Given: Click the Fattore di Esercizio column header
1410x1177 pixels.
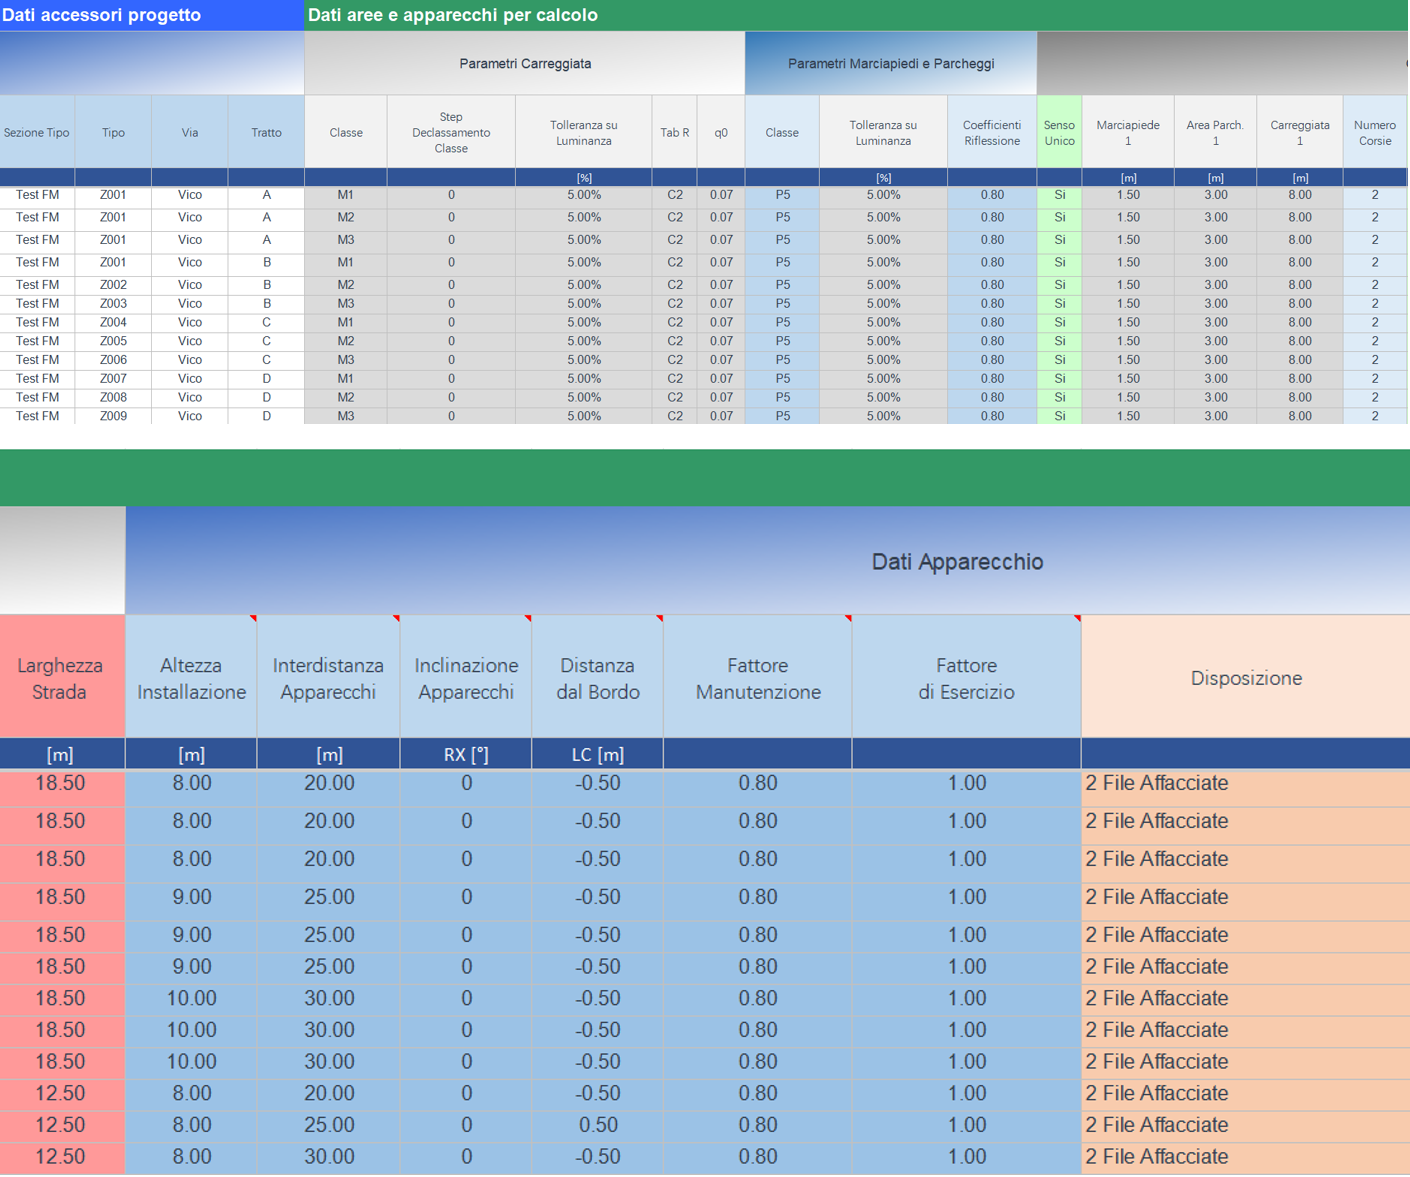Looking at the screenshot, I should [966, 678].
